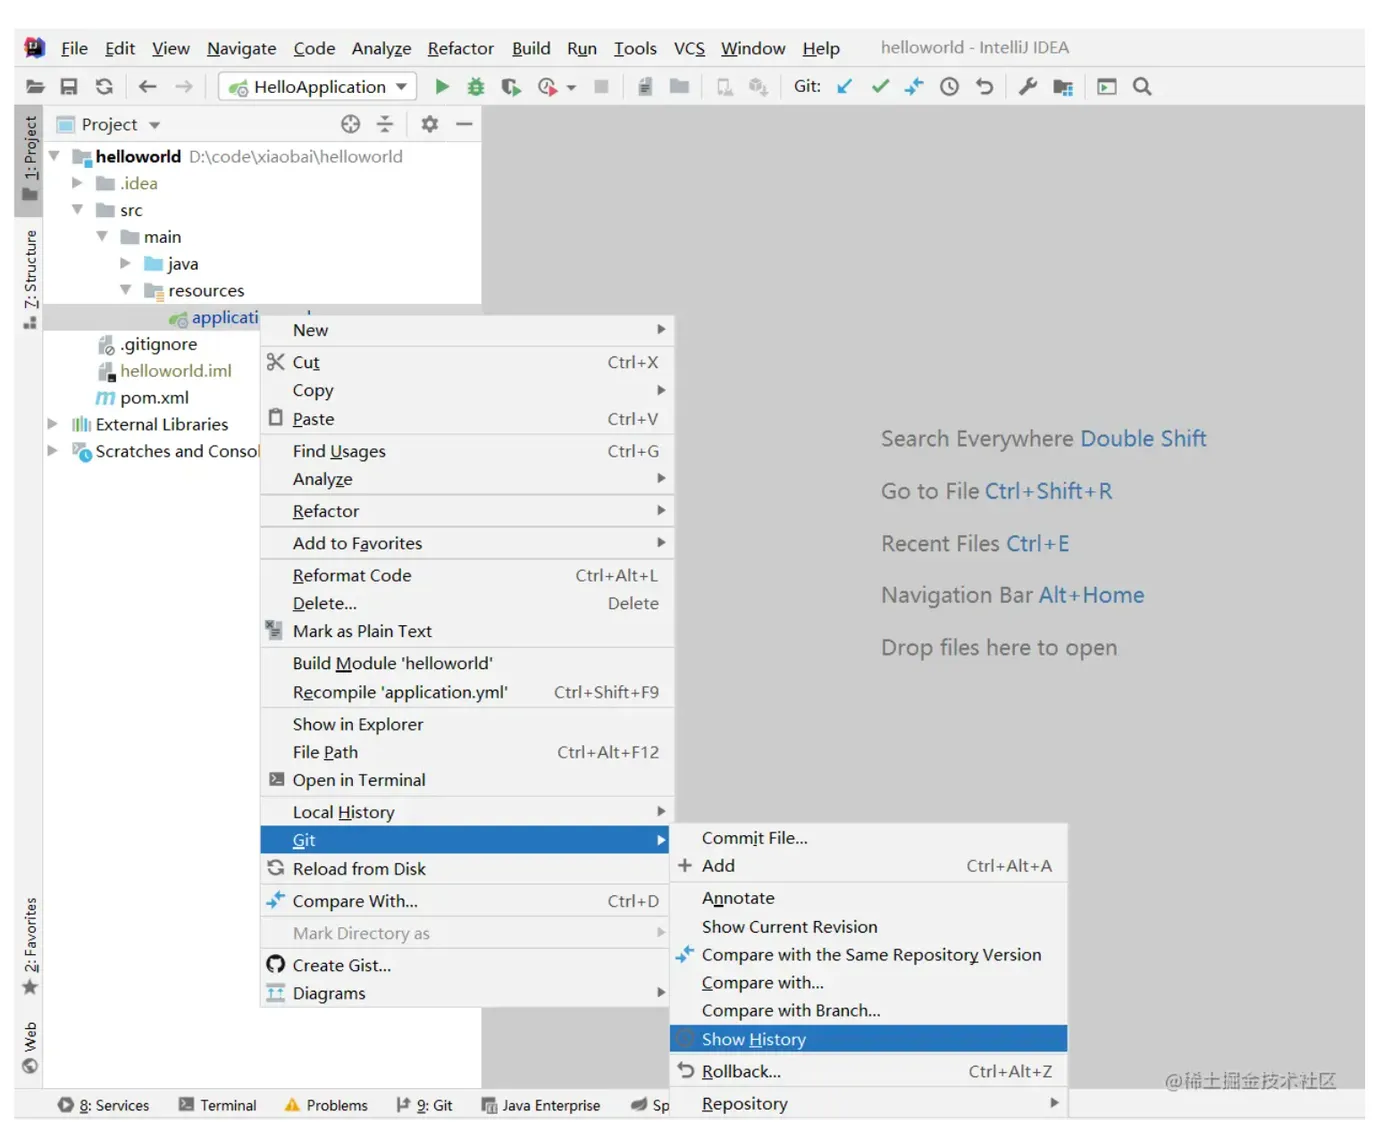Select Cut in context menu
Viewport: 1400px width, 1122px height.
point(467,362)
